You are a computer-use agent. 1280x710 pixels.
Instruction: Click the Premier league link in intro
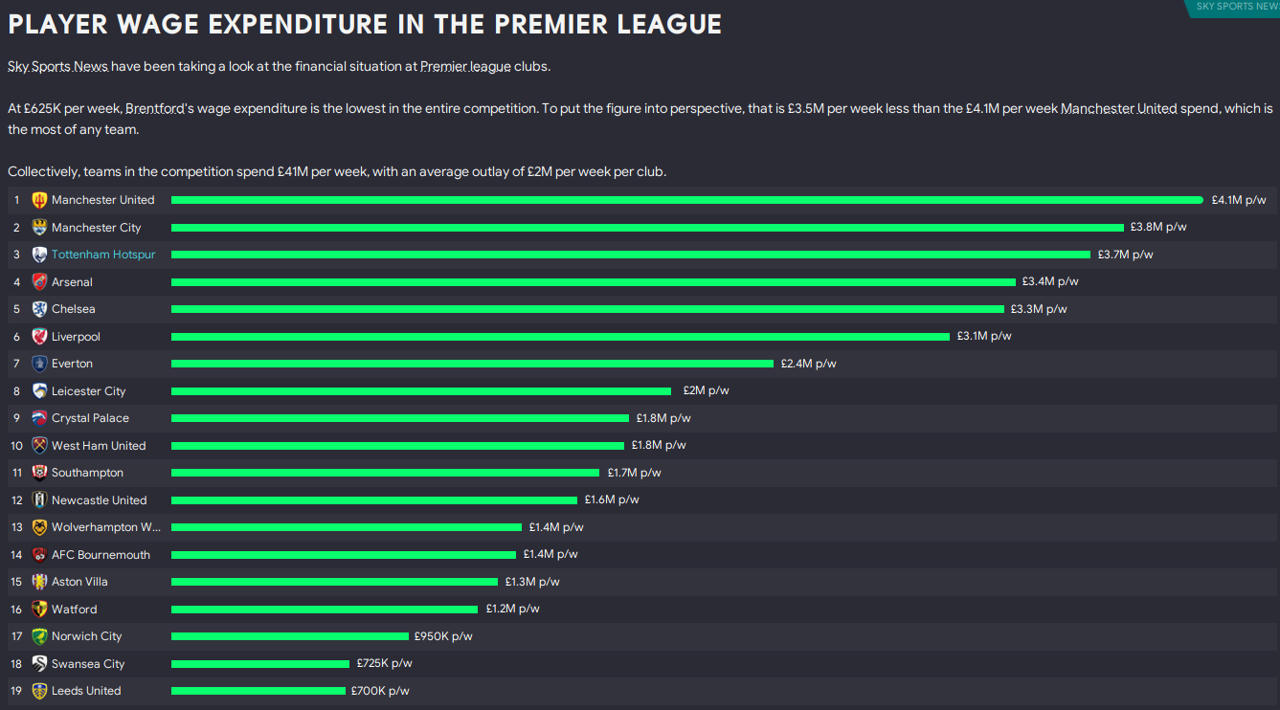pos(465,67)
